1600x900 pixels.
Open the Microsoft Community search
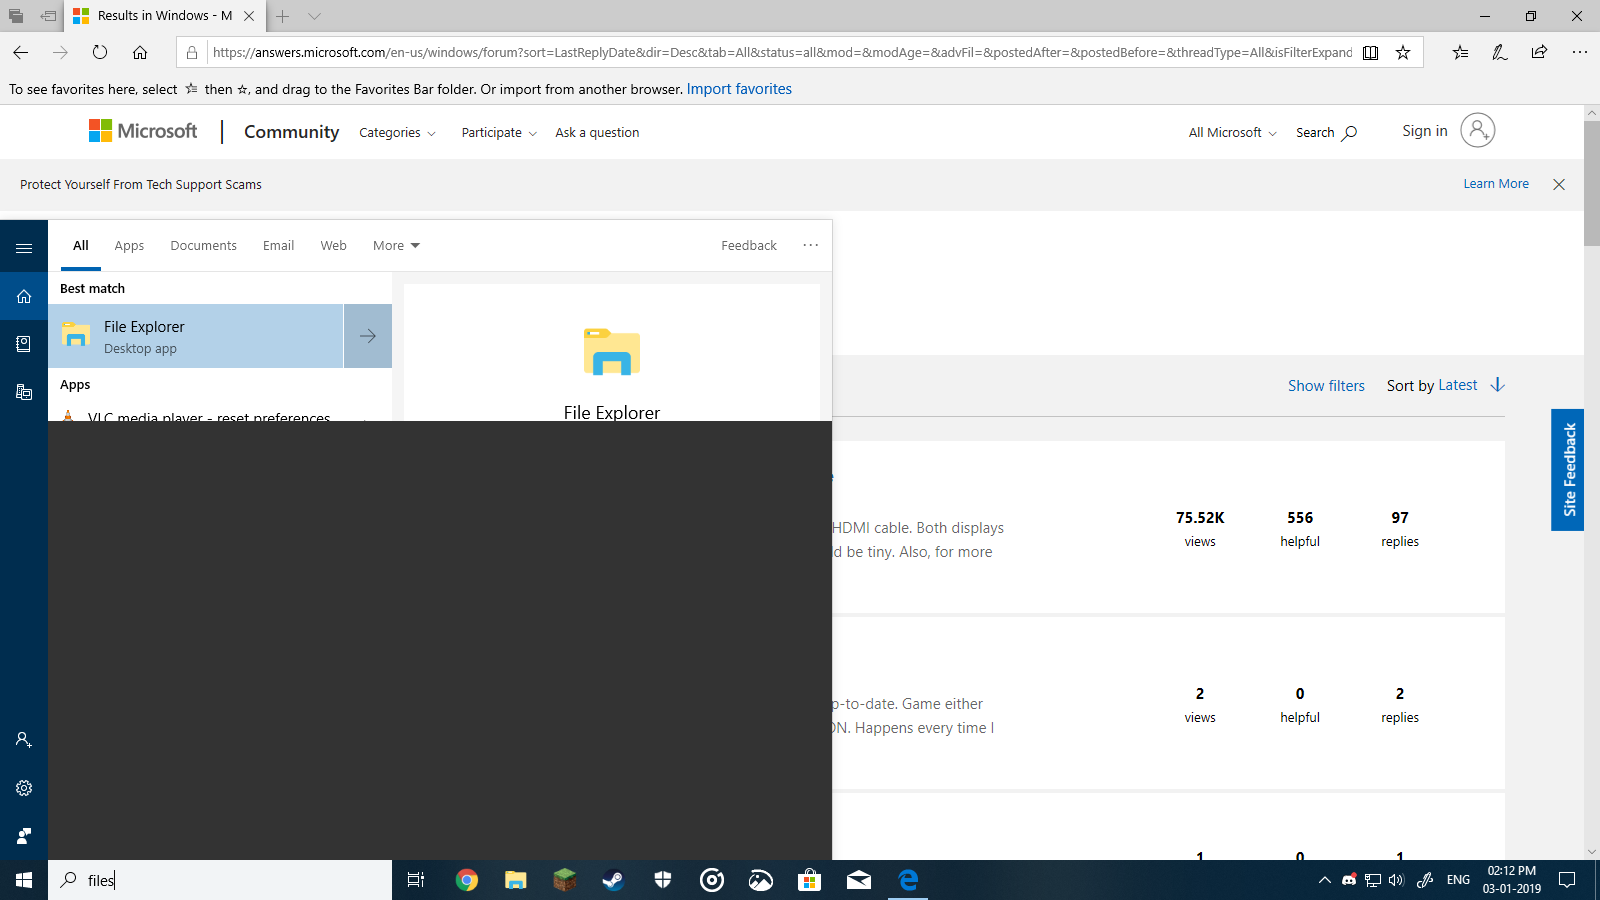1326,133
